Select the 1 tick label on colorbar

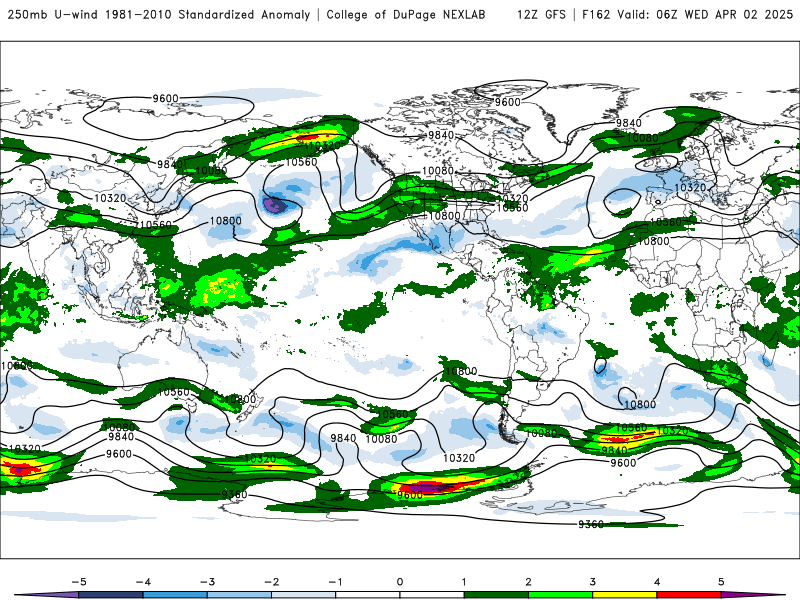[464, 582]
